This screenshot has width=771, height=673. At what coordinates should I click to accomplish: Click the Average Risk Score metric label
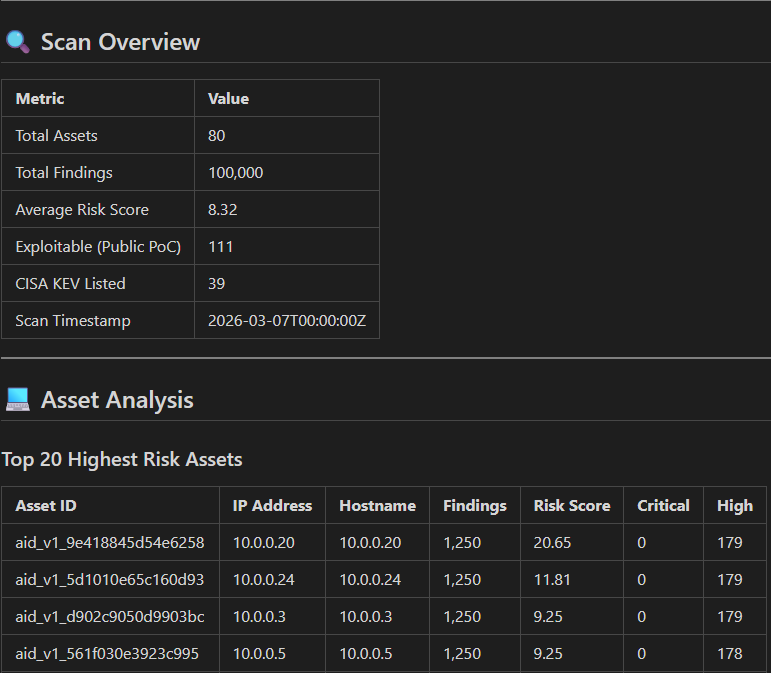(x=82, y=209)
